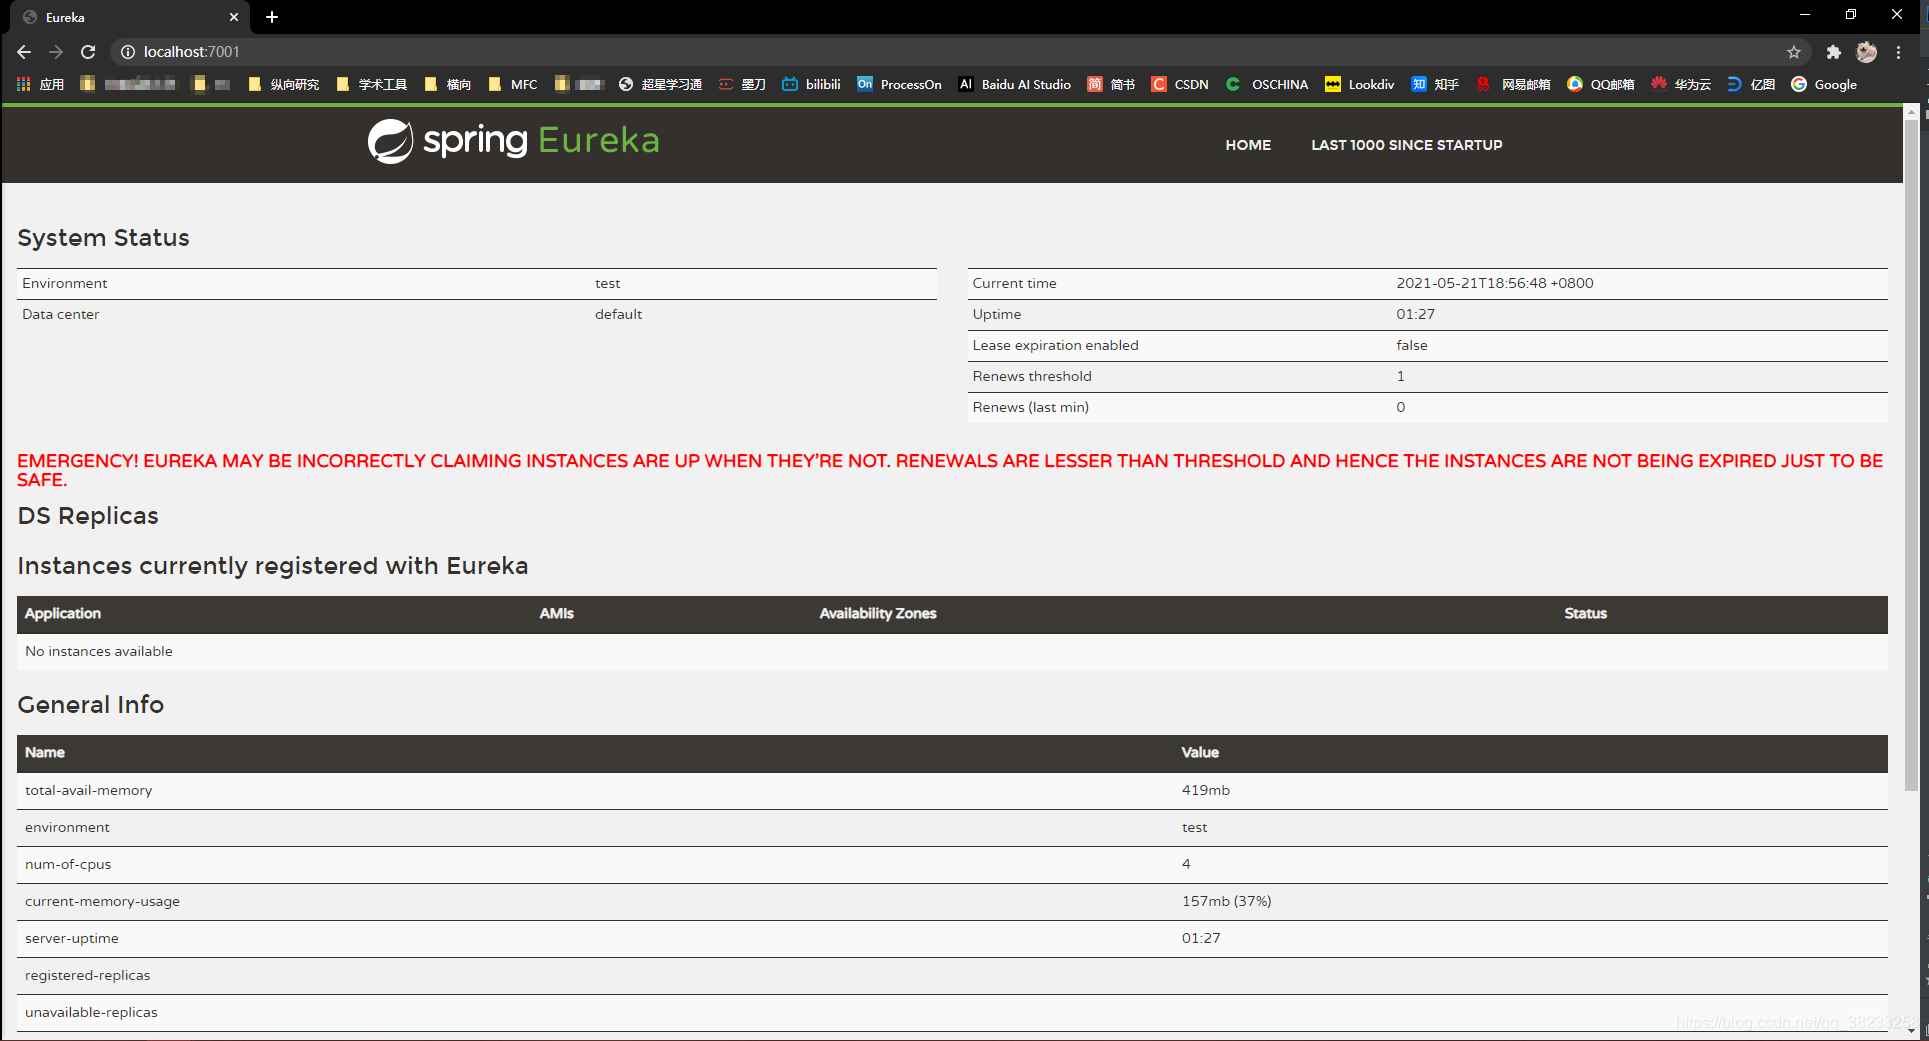View site information icon beside localhost address

[x=128, y=52]
